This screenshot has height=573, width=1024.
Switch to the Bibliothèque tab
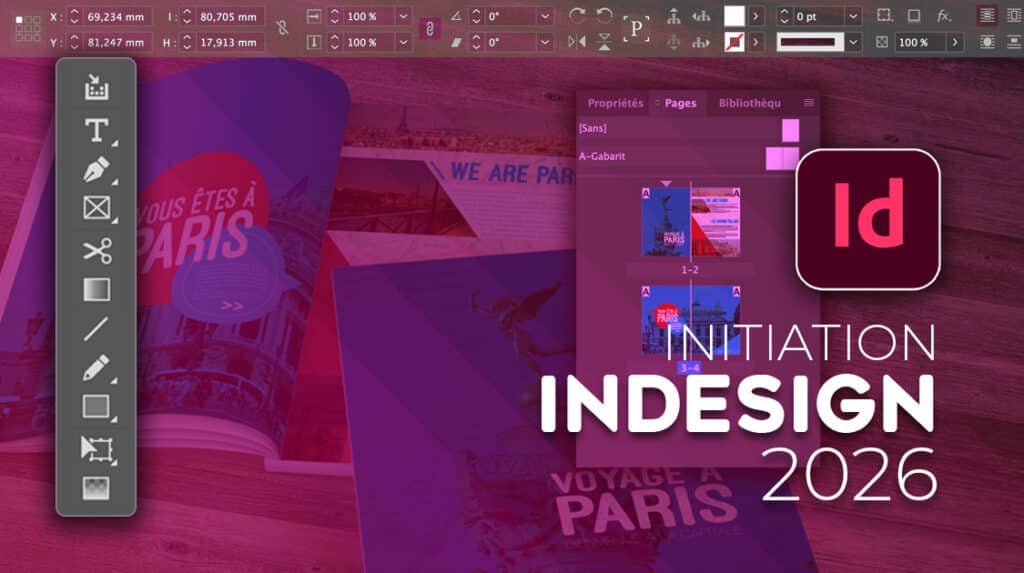pyautogui.click(x=749, y=103)
